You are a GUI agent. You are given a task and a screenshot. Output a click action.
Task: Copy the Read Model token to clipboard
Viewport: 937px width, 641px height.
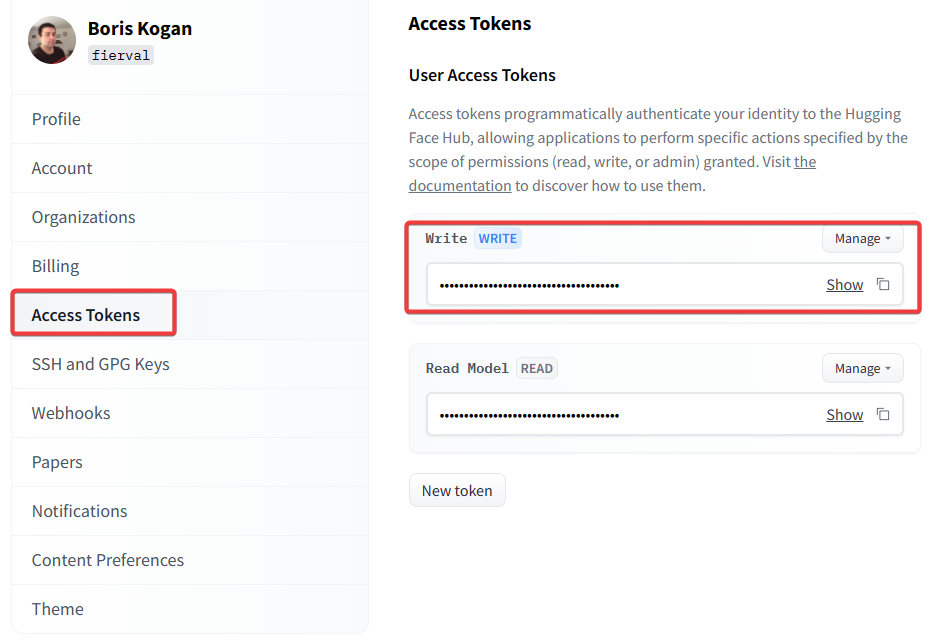(883, 414)
